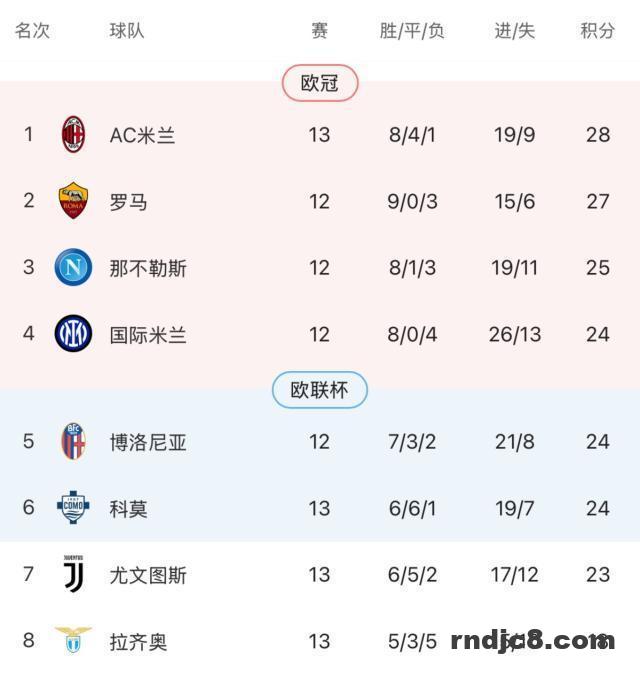The height and width of the screenshot is (679, 640).
Task: Select the 欧联杯 zone label
Action: click(320, 390)
